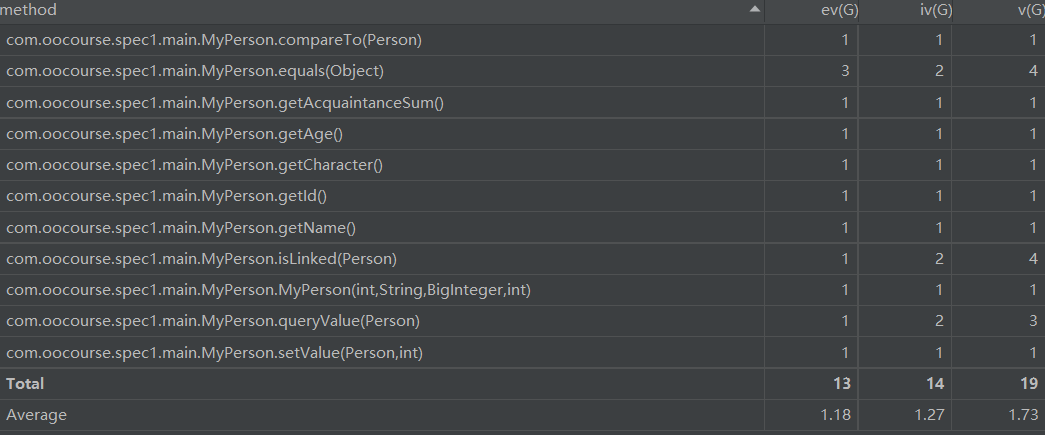
Task: Select the MyPerson.getAge() row
Action: (522, 134)
